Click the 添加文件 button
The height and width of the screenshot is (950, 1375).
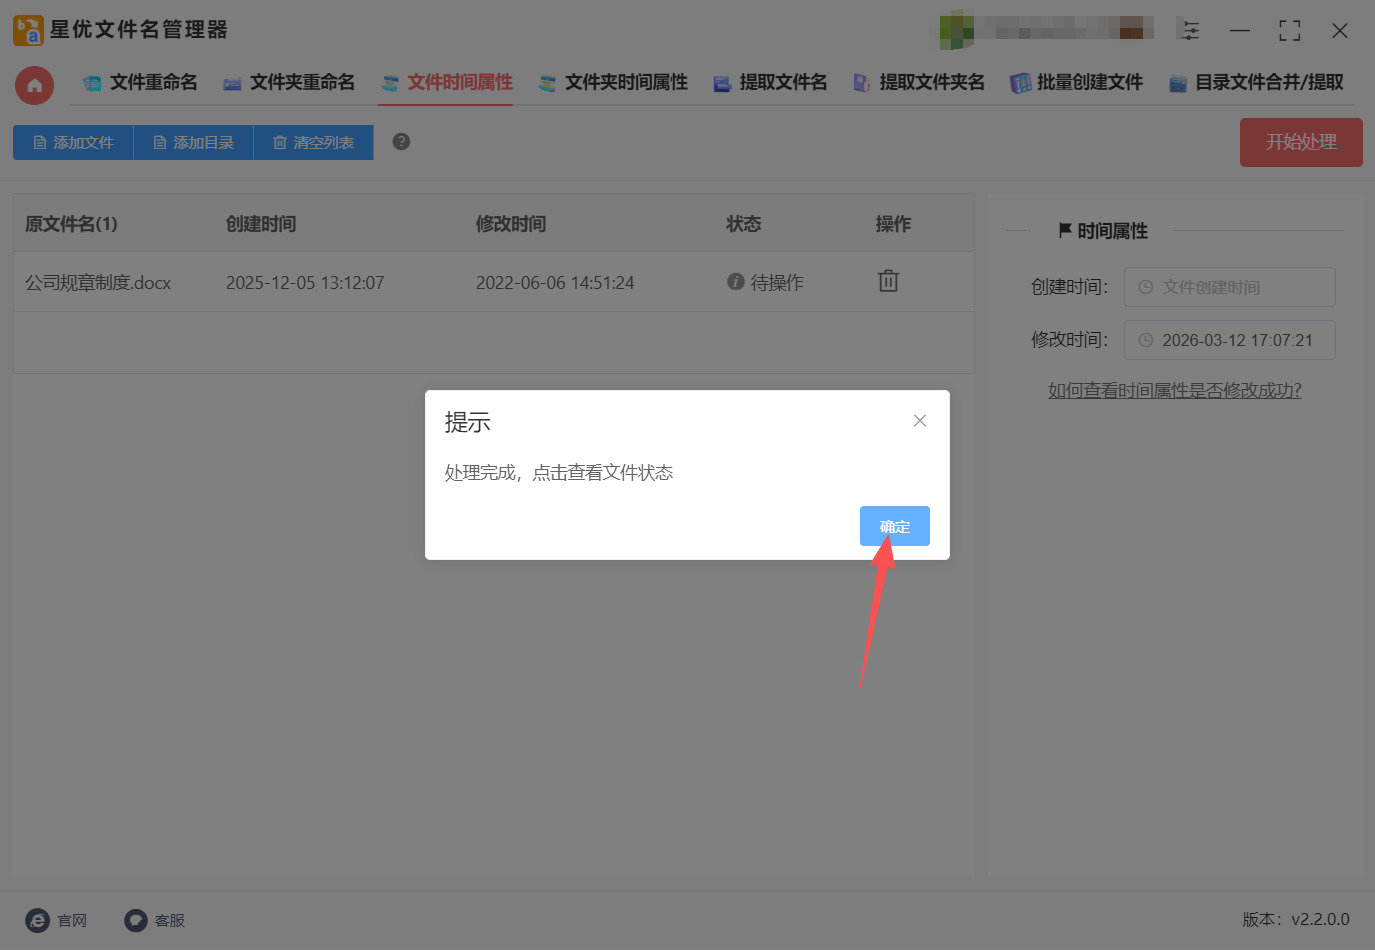click(x=72, y=142)
